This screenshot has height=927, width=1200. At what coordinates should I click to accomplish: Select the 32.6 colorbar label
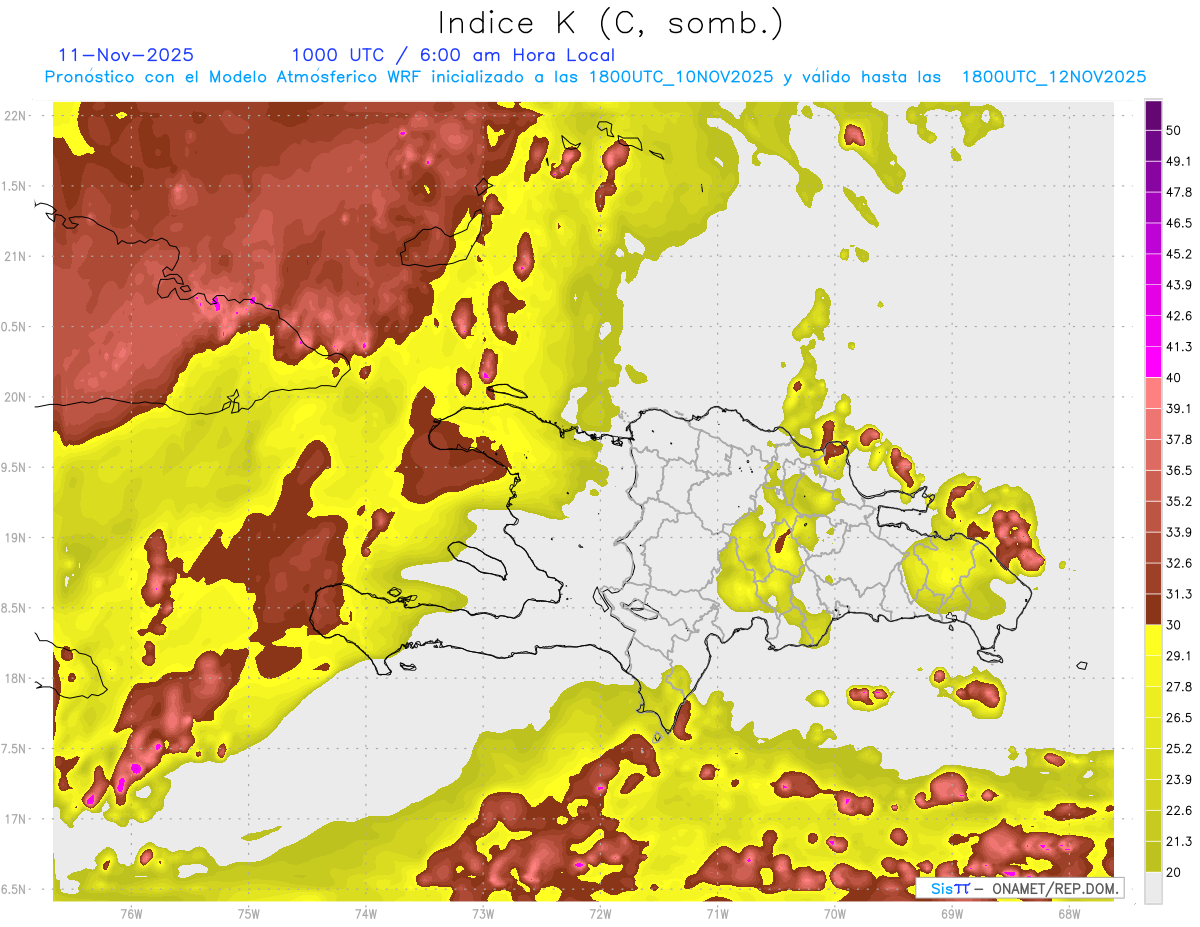[1179, 564]
